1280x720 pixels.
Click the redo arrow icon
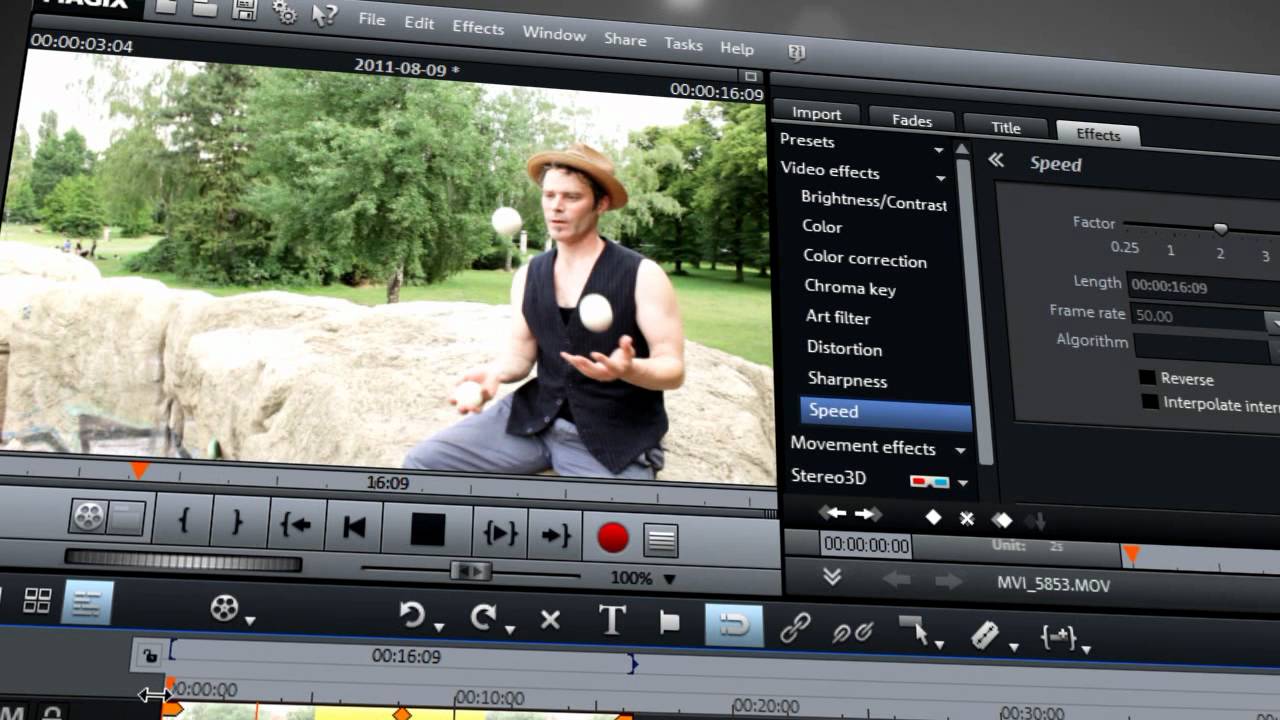[483, 617]
